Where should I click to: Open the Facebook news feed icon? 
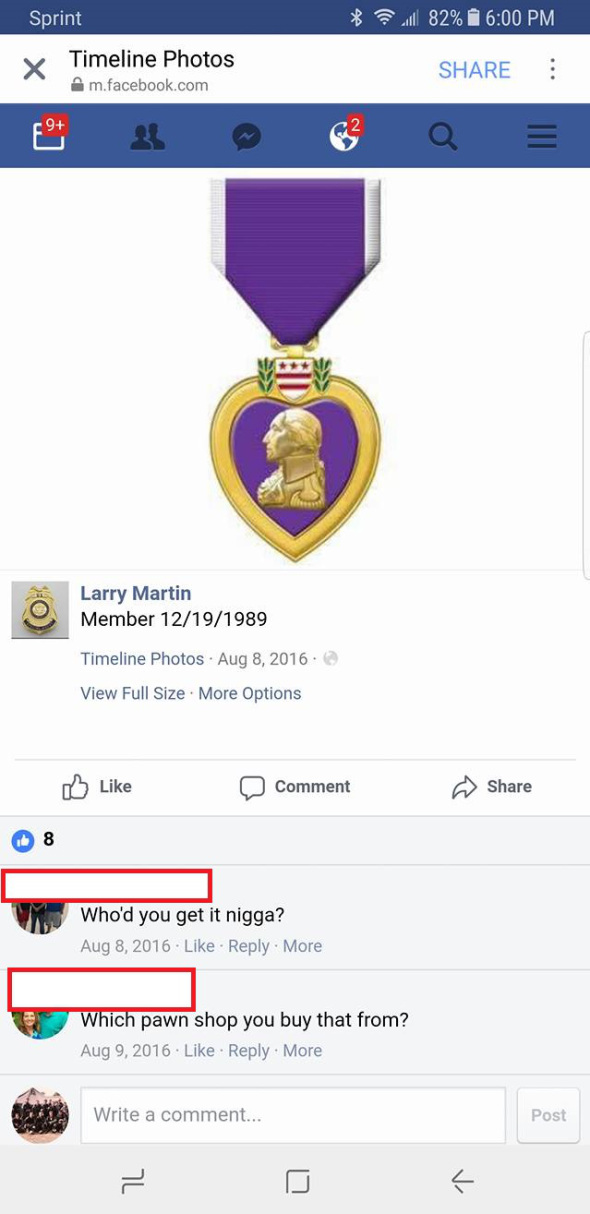49,134
